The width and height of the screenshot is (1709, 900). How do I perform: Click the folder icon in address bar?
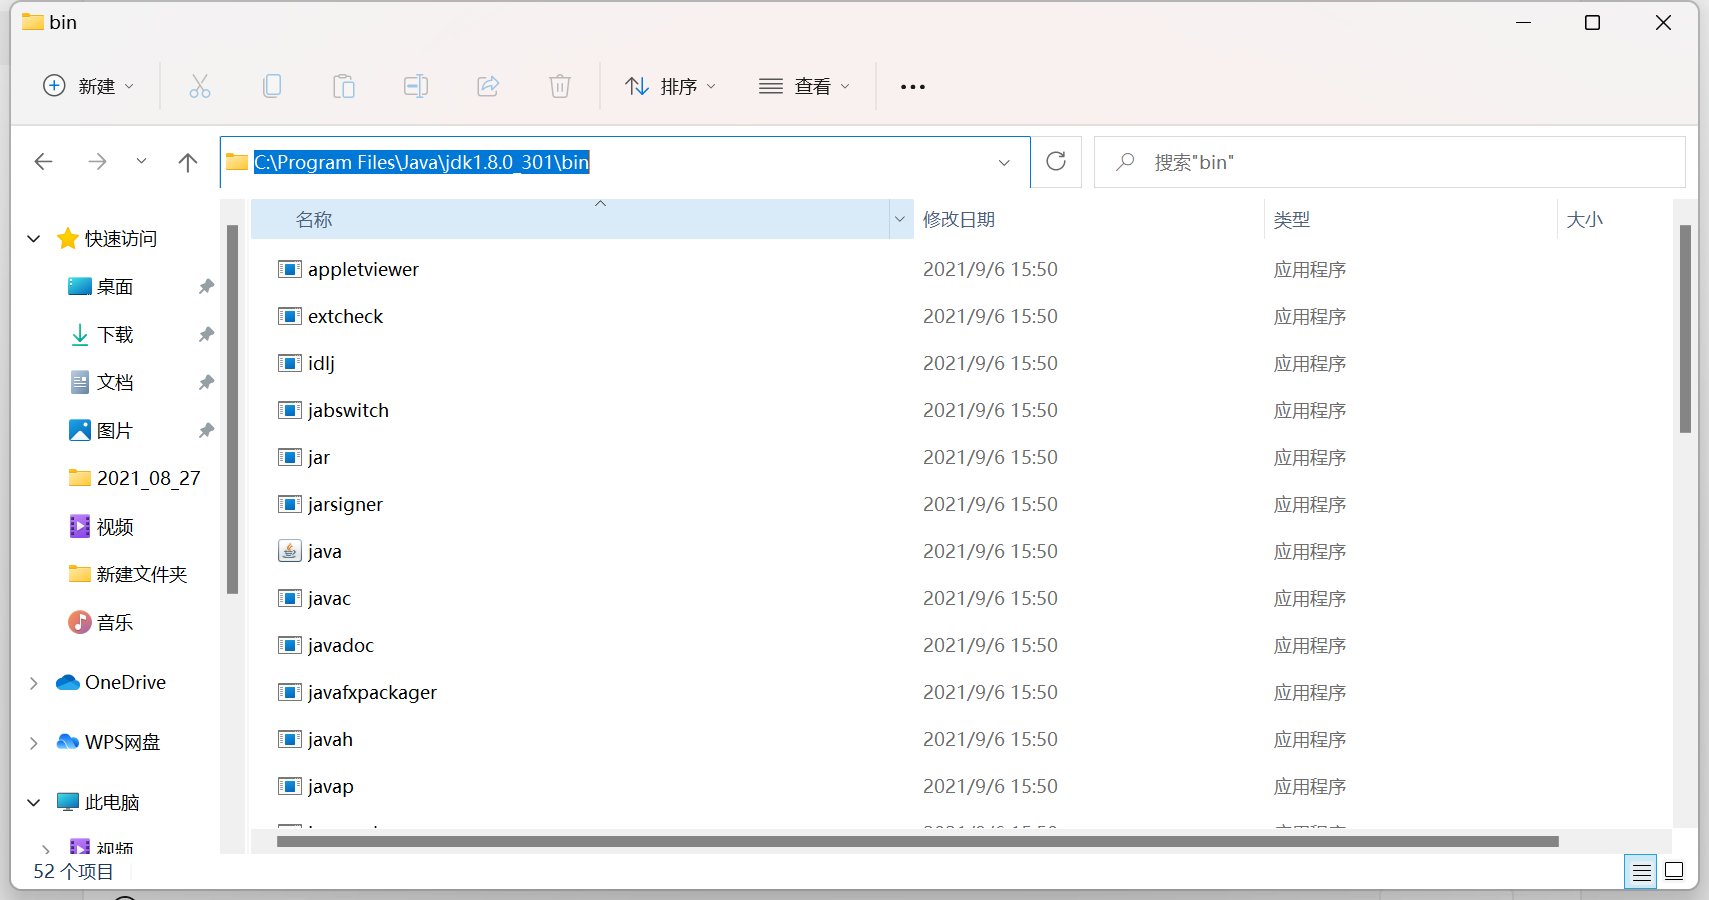237,162
